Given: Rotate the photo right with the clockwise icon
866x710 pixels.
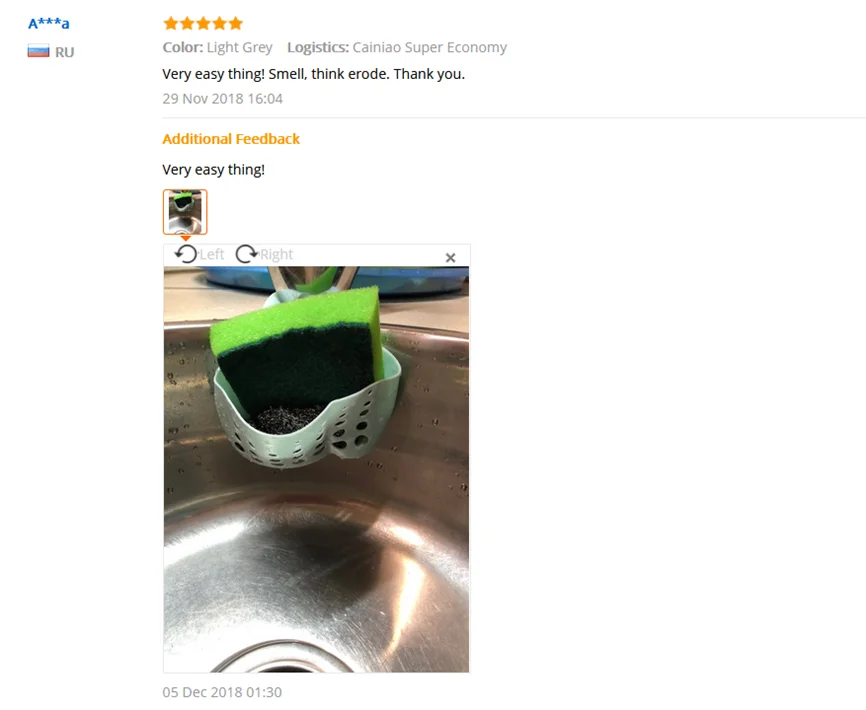Looking at the screenshot, I should tap(246, 254).
